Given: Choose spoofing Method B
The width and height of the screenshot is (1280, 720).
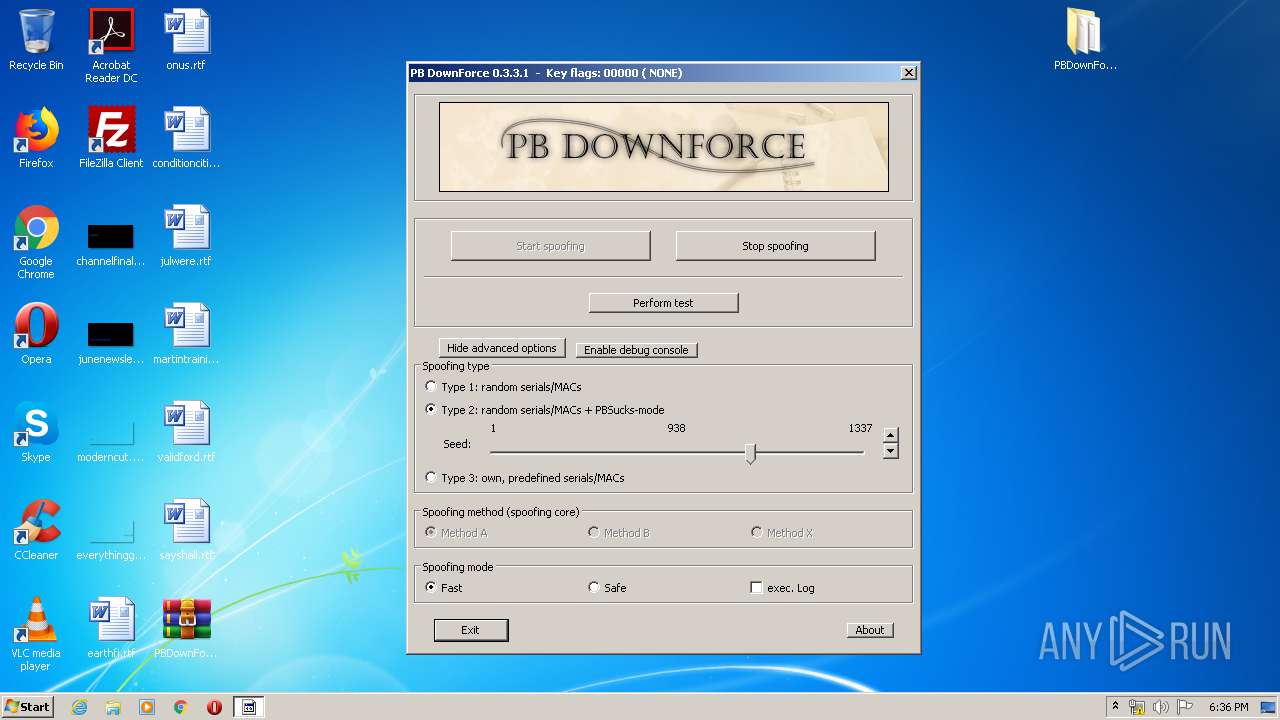Looking at the screenshot, I should pos(619,533).
